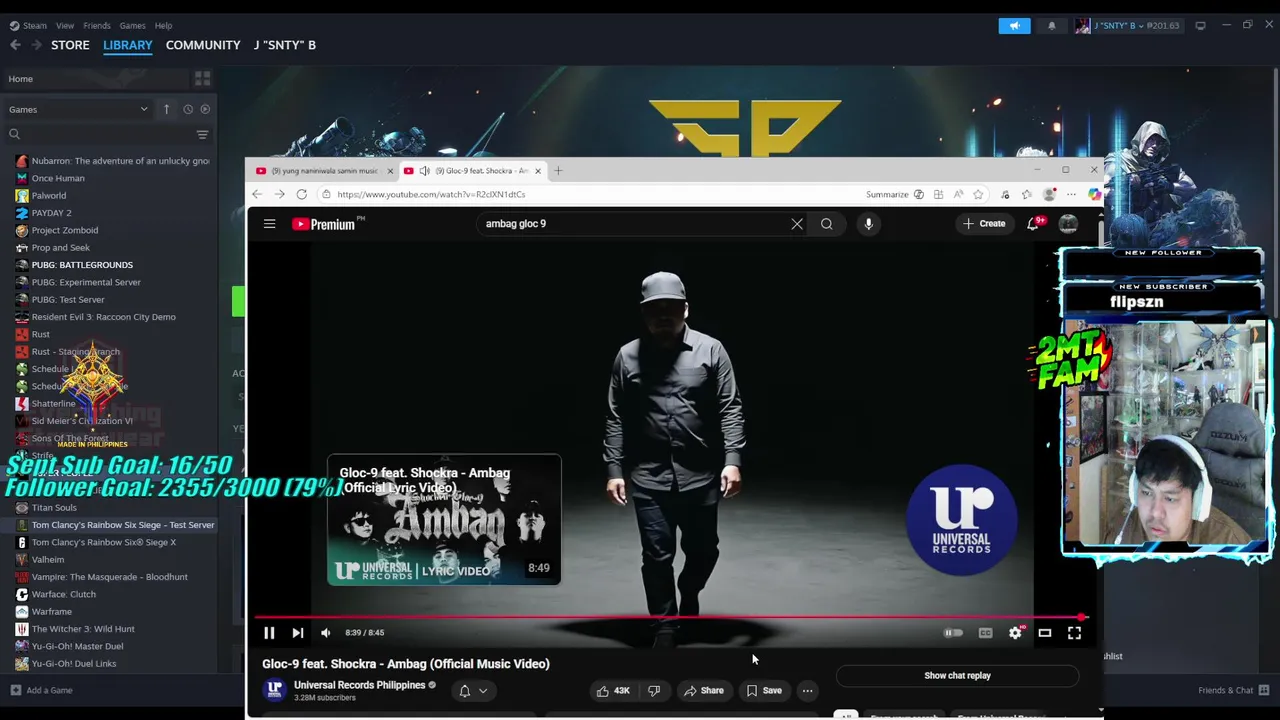
Task: Click Universal Records Philippines channel avatar
Action: click(274, 690)
